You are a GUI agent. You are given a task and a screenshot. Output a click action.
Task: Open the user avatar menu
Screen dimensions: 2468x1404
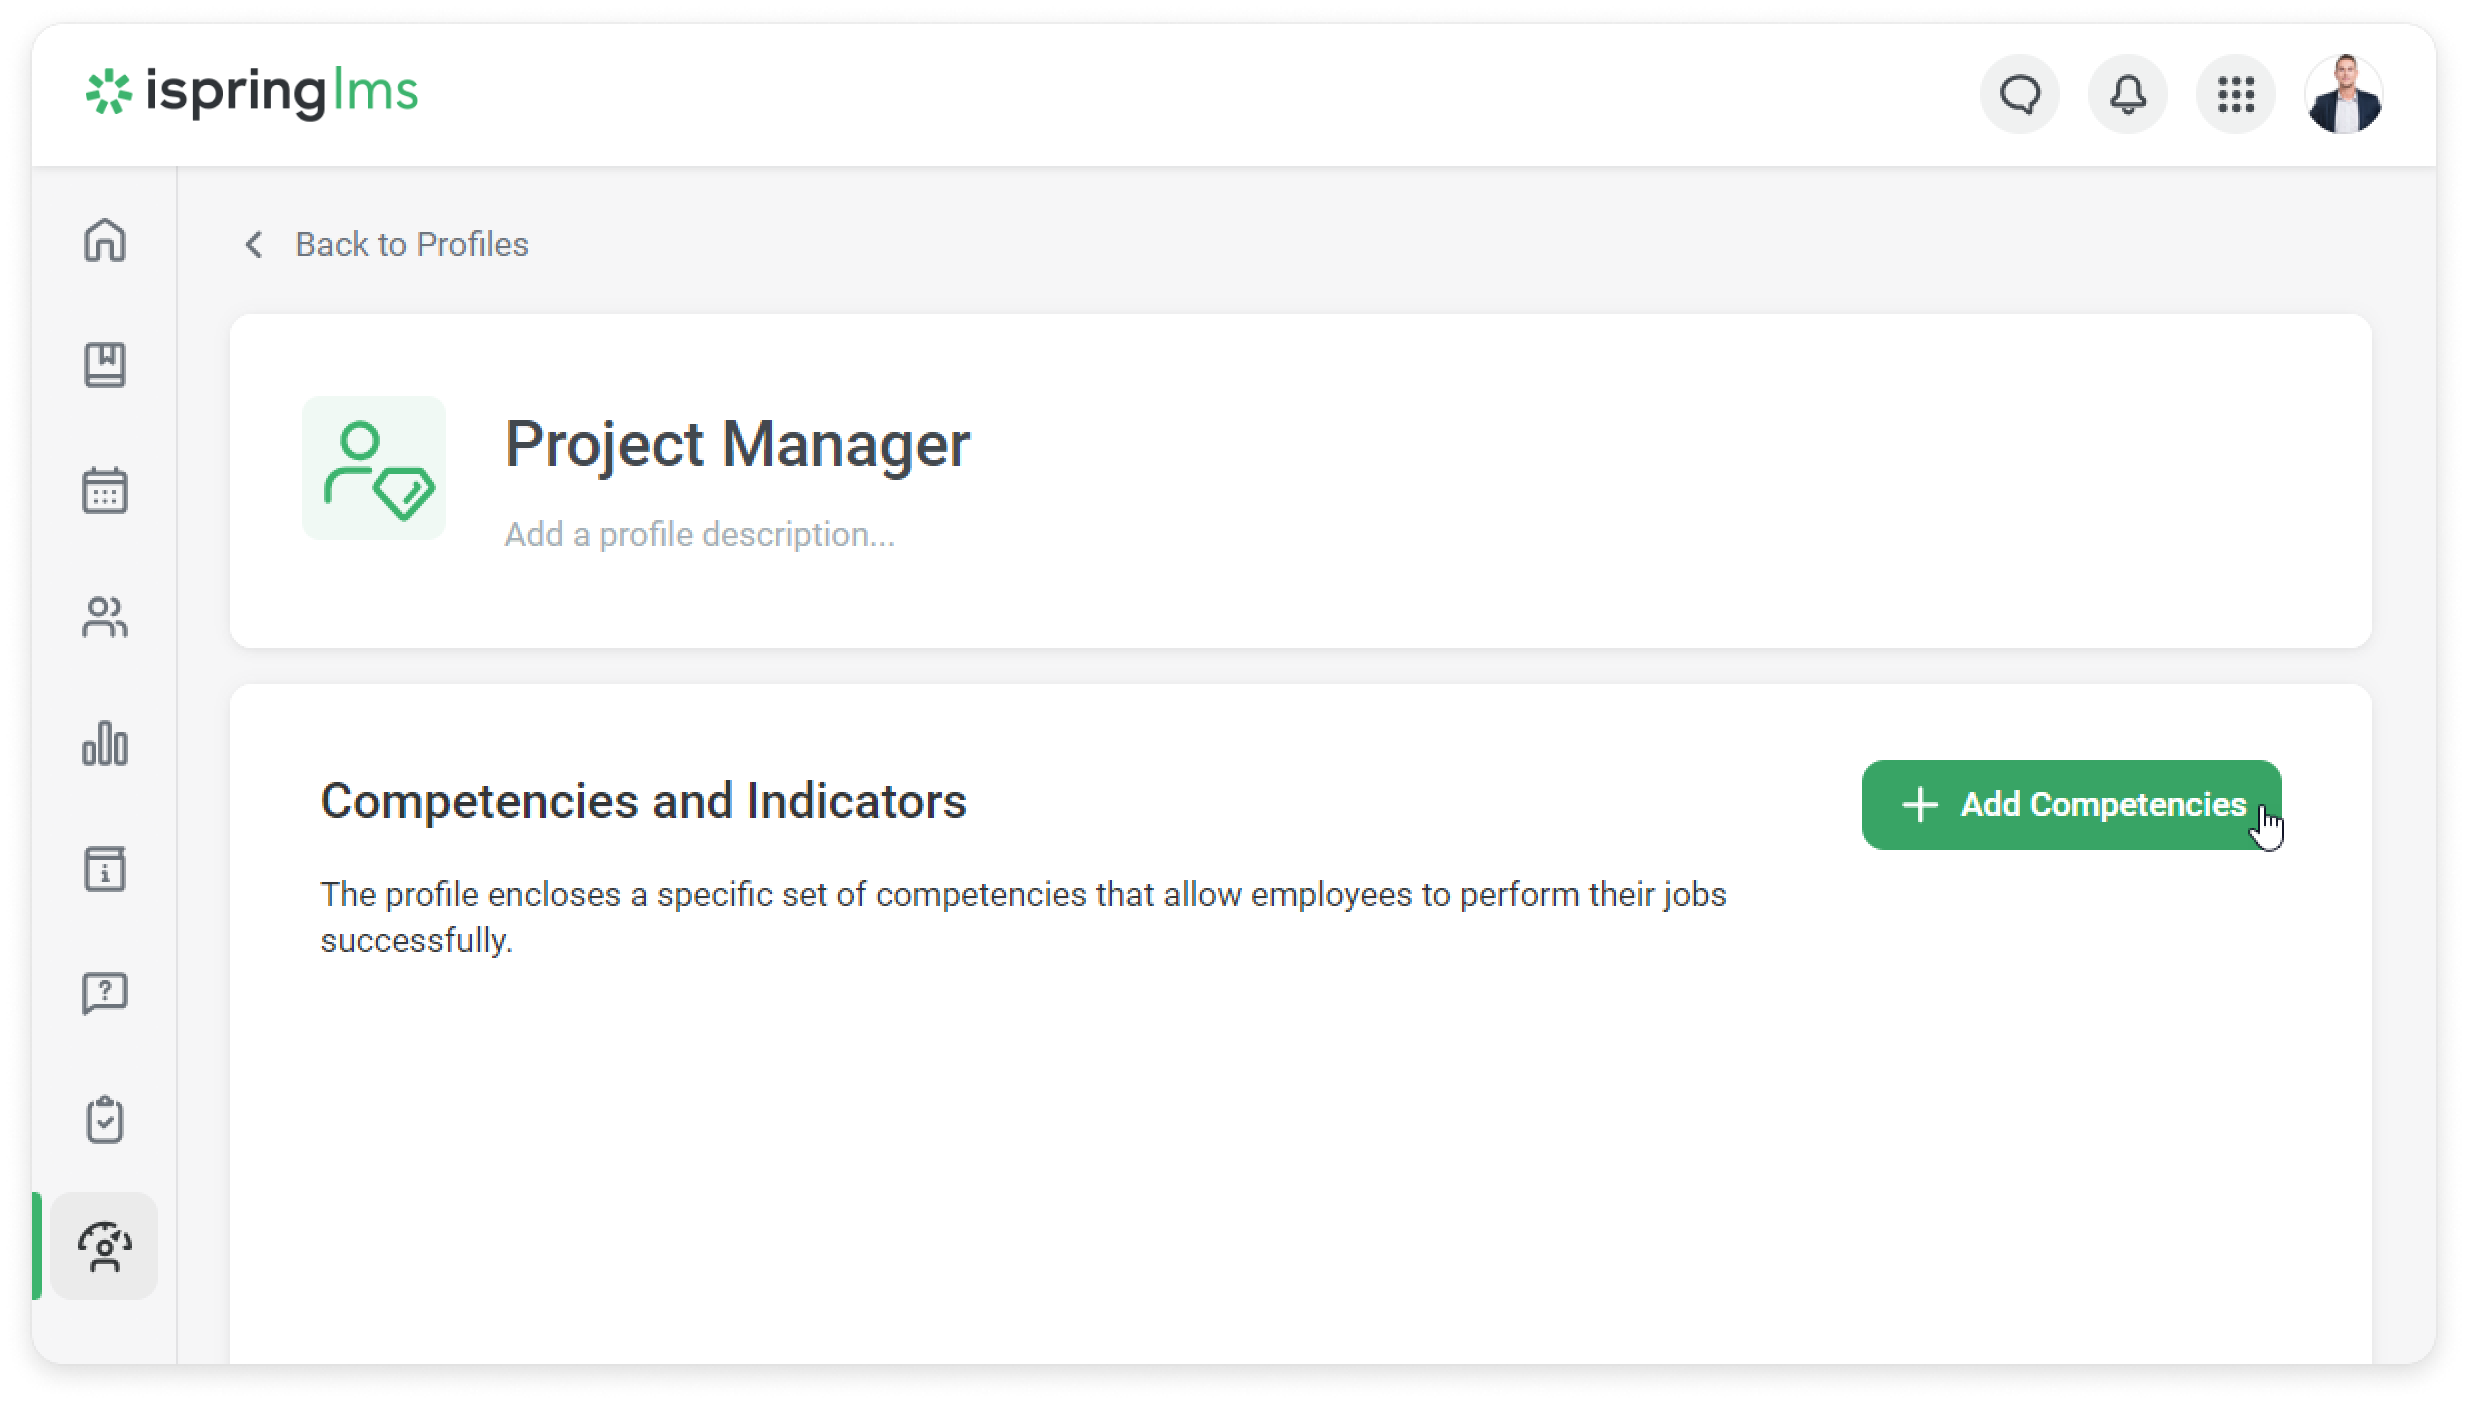click(2344, 95)
